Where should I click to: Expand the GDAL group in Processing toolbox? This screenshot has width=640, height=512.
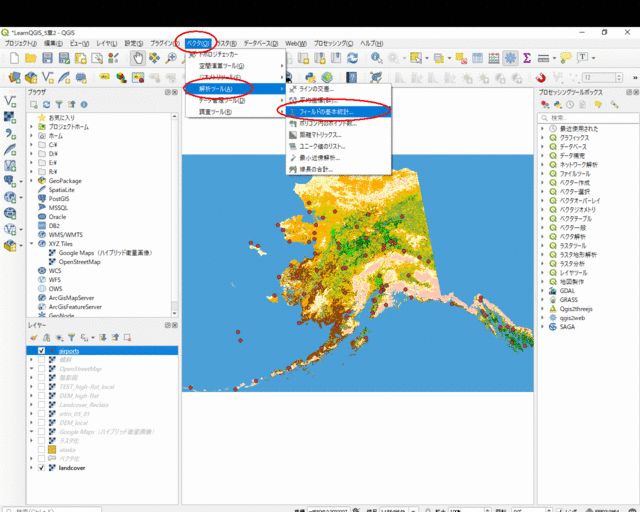(542, 291)
